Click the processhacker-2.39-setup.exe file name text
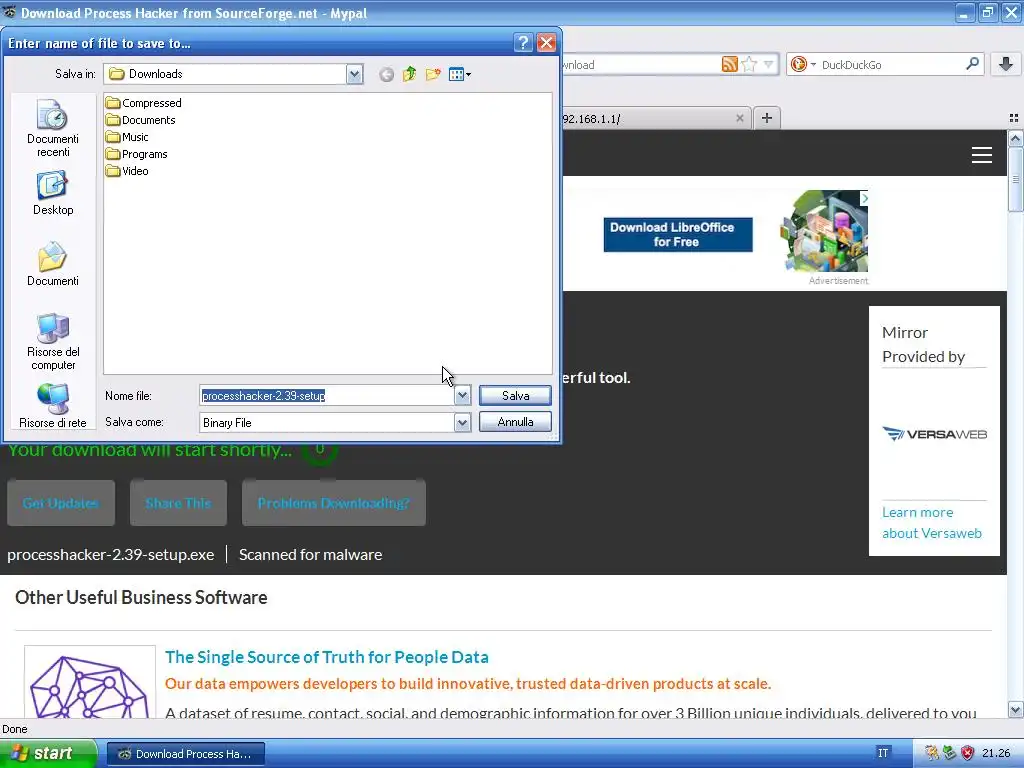Screen dimensions: 1024x768 pos(110,554)
